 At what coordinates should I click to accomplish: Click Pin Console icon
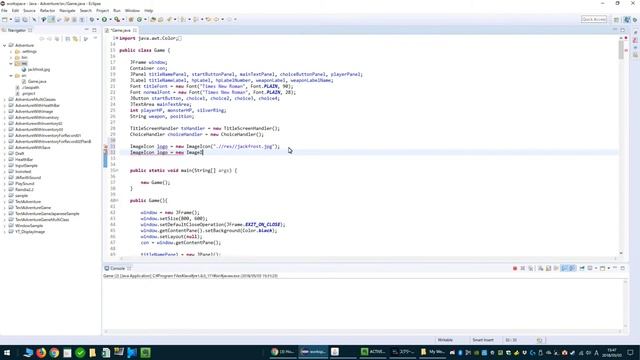click(x=582, y=268)
